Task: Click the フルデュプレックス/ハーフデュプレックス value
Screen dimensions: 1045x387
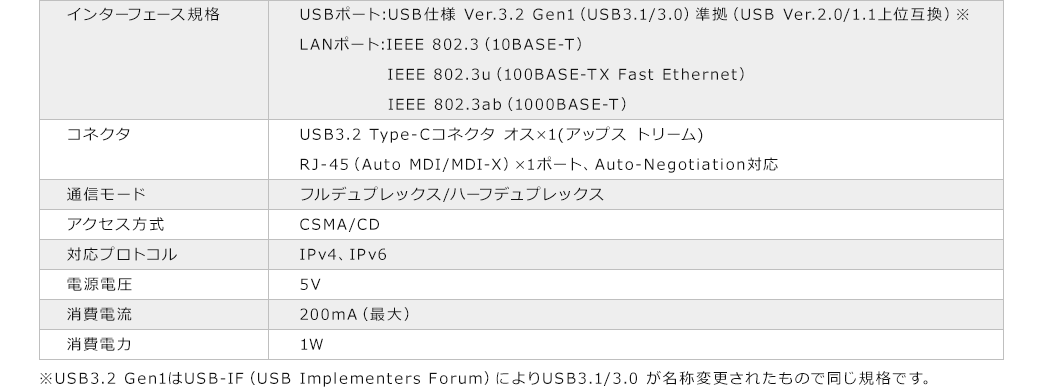Action: coord(452,194)
